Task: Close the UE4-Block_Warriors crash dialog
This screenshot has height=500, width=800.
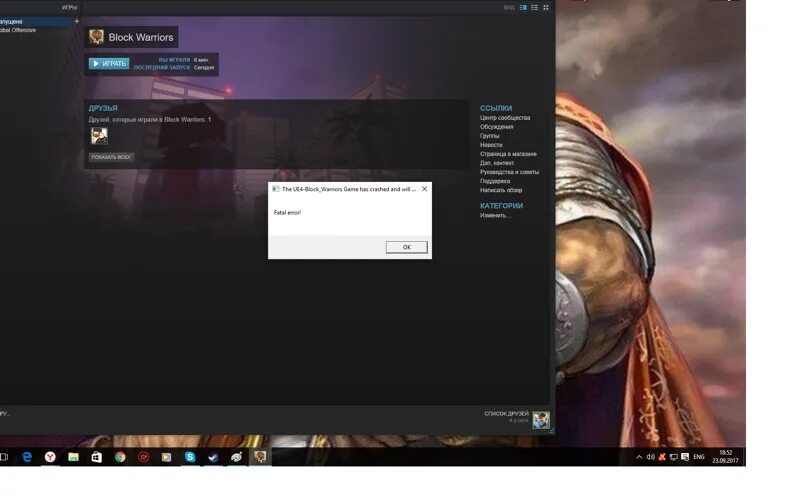Action: click(x=424, y=189)
